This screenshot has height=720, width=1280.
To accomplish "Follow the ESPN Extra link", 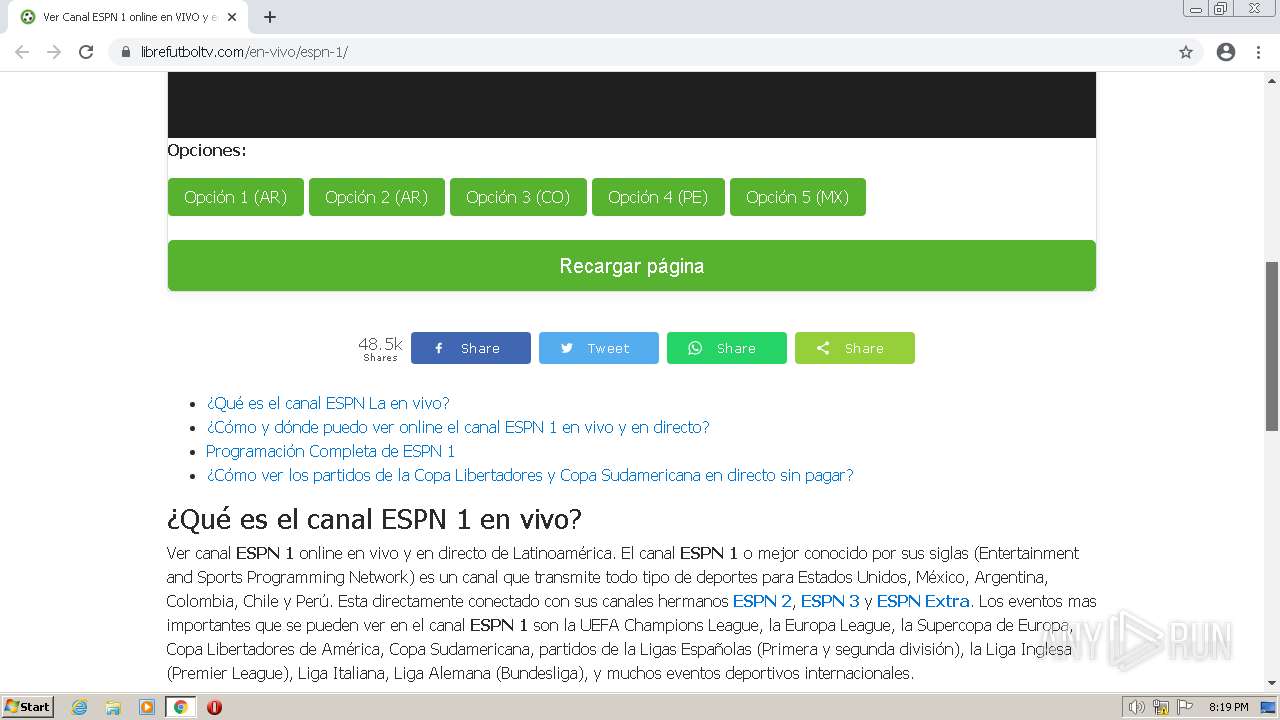I will (x=923, y=601).
